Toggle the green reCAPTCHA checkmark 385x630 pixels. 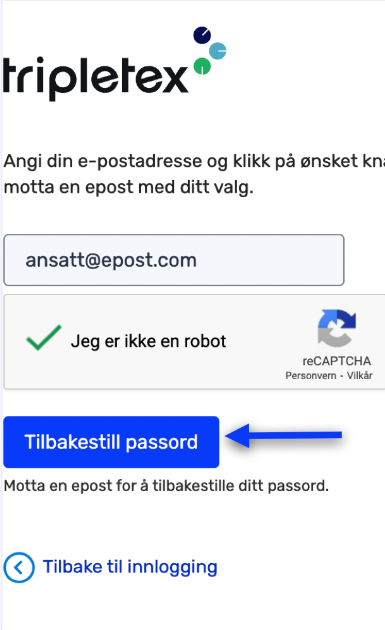(43, 338)
